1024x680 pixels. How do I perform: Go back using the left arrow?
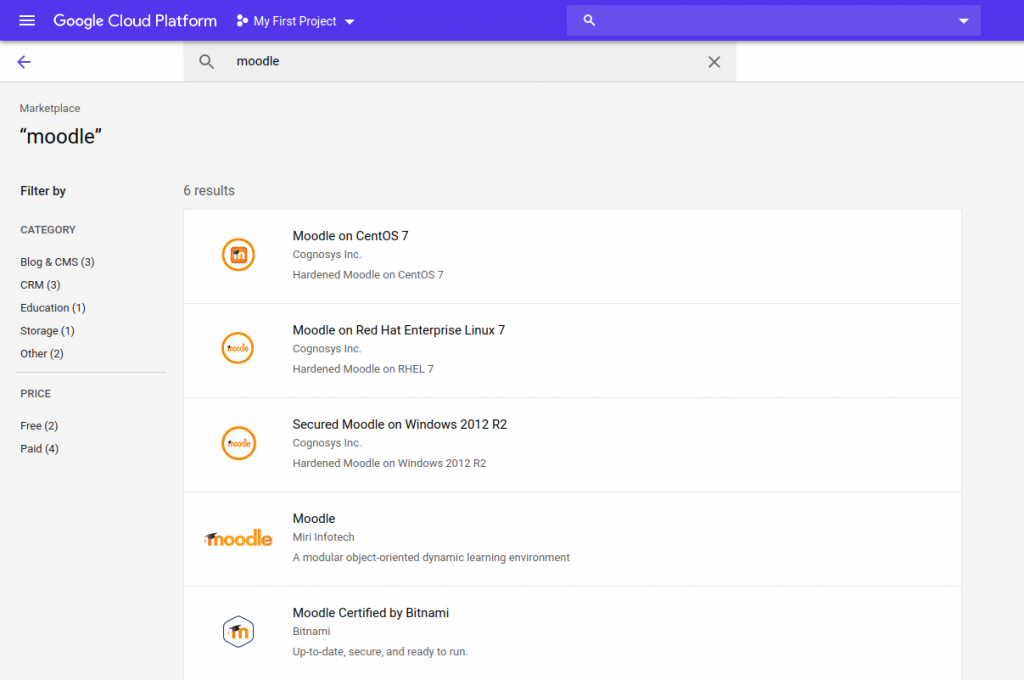click(x=24, y=62)
